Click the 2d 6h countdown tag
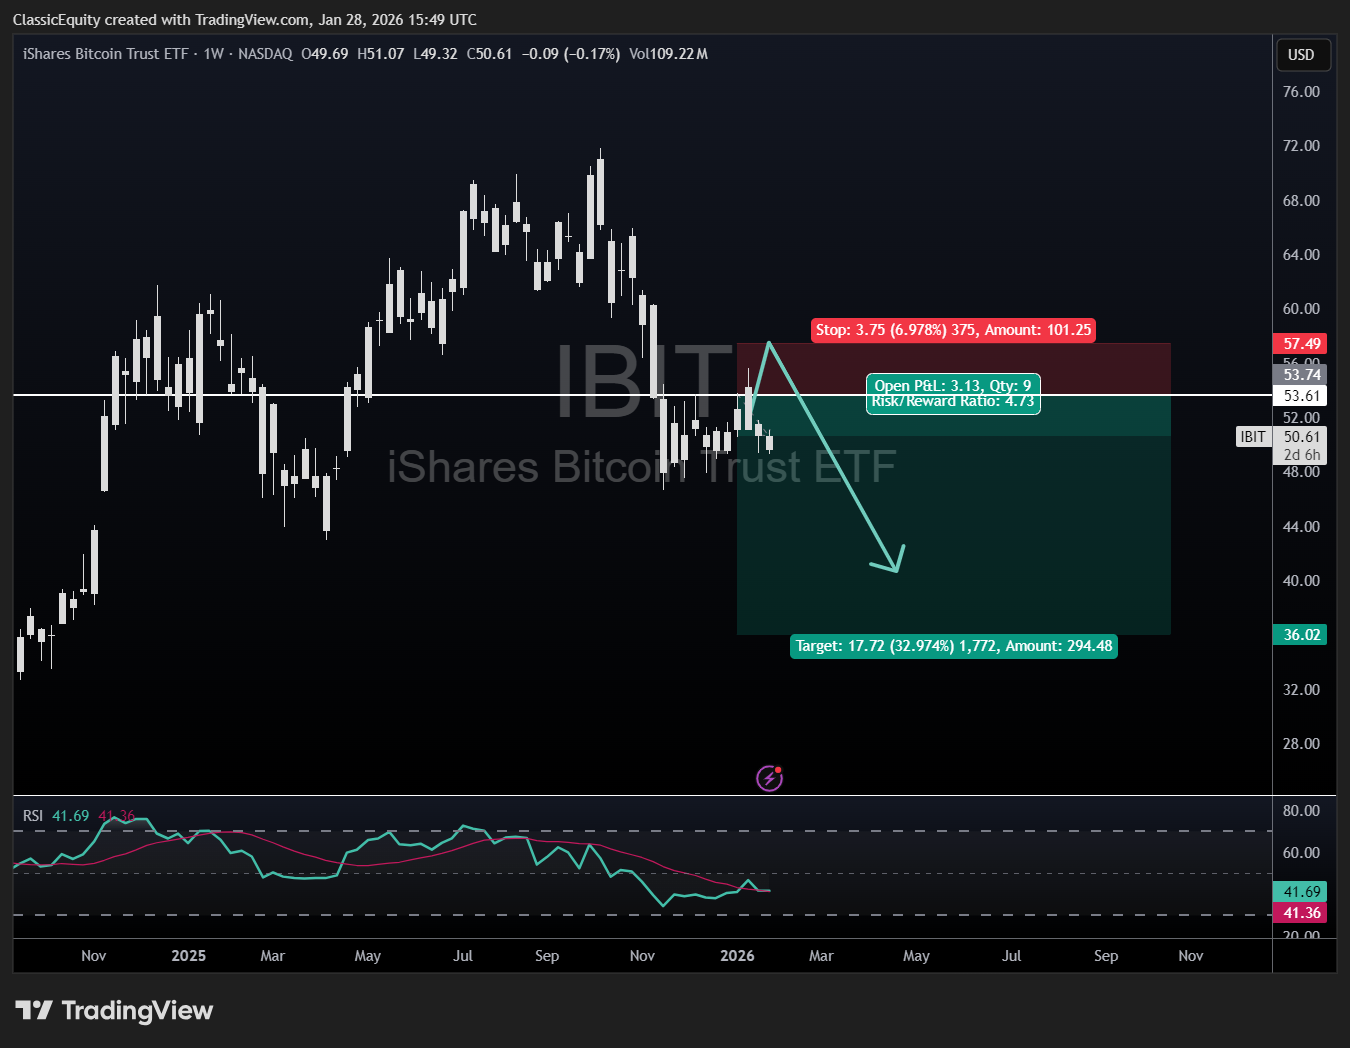 1301,455
